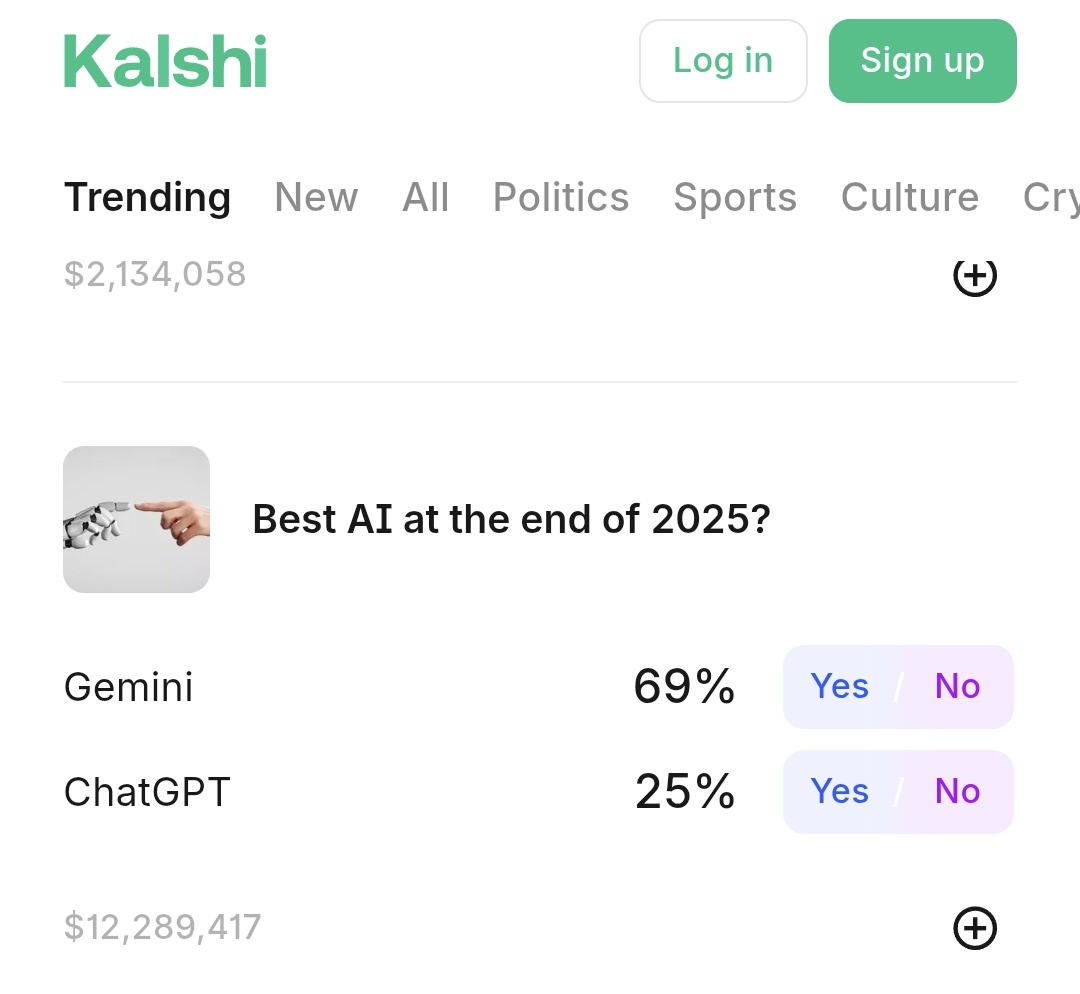Click the Gemini outcome label
Screen dimensions: 1080x994
tap(129, 687)
